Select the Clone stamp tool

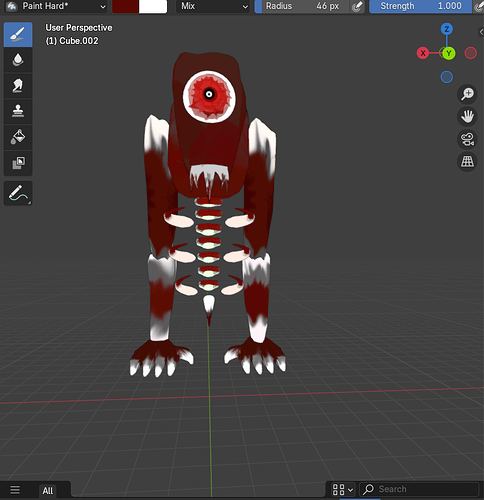coord(18,112)
